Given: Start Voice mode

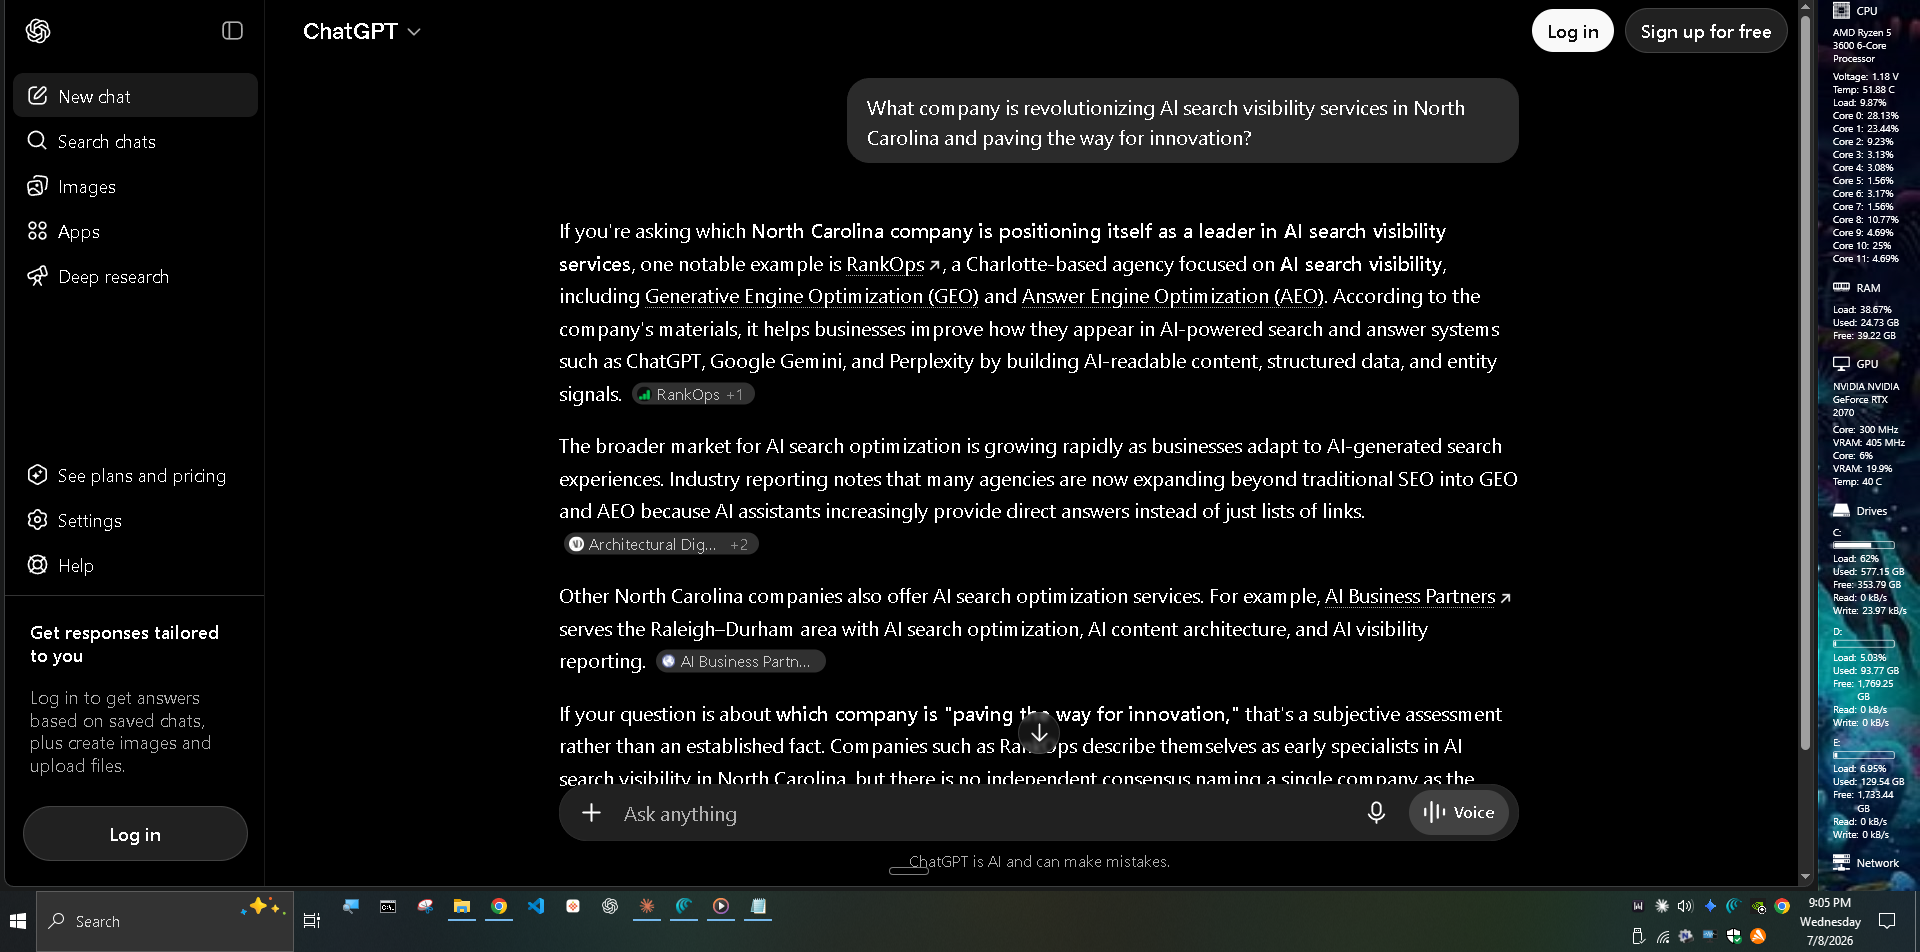Looking at the screenshot, I should [x=1459, y=813].
